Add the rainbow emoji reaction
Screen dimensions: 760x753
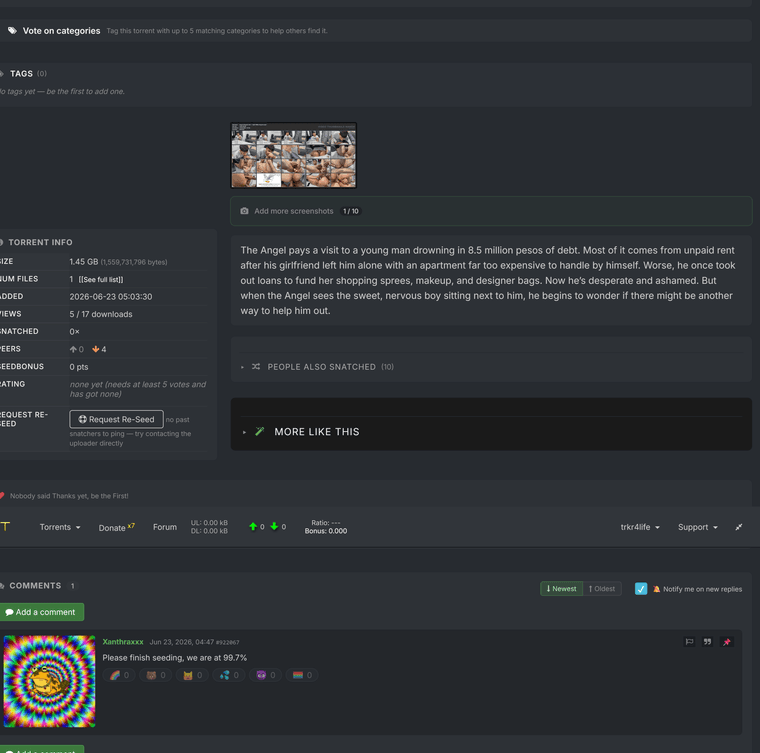point(119,675)
